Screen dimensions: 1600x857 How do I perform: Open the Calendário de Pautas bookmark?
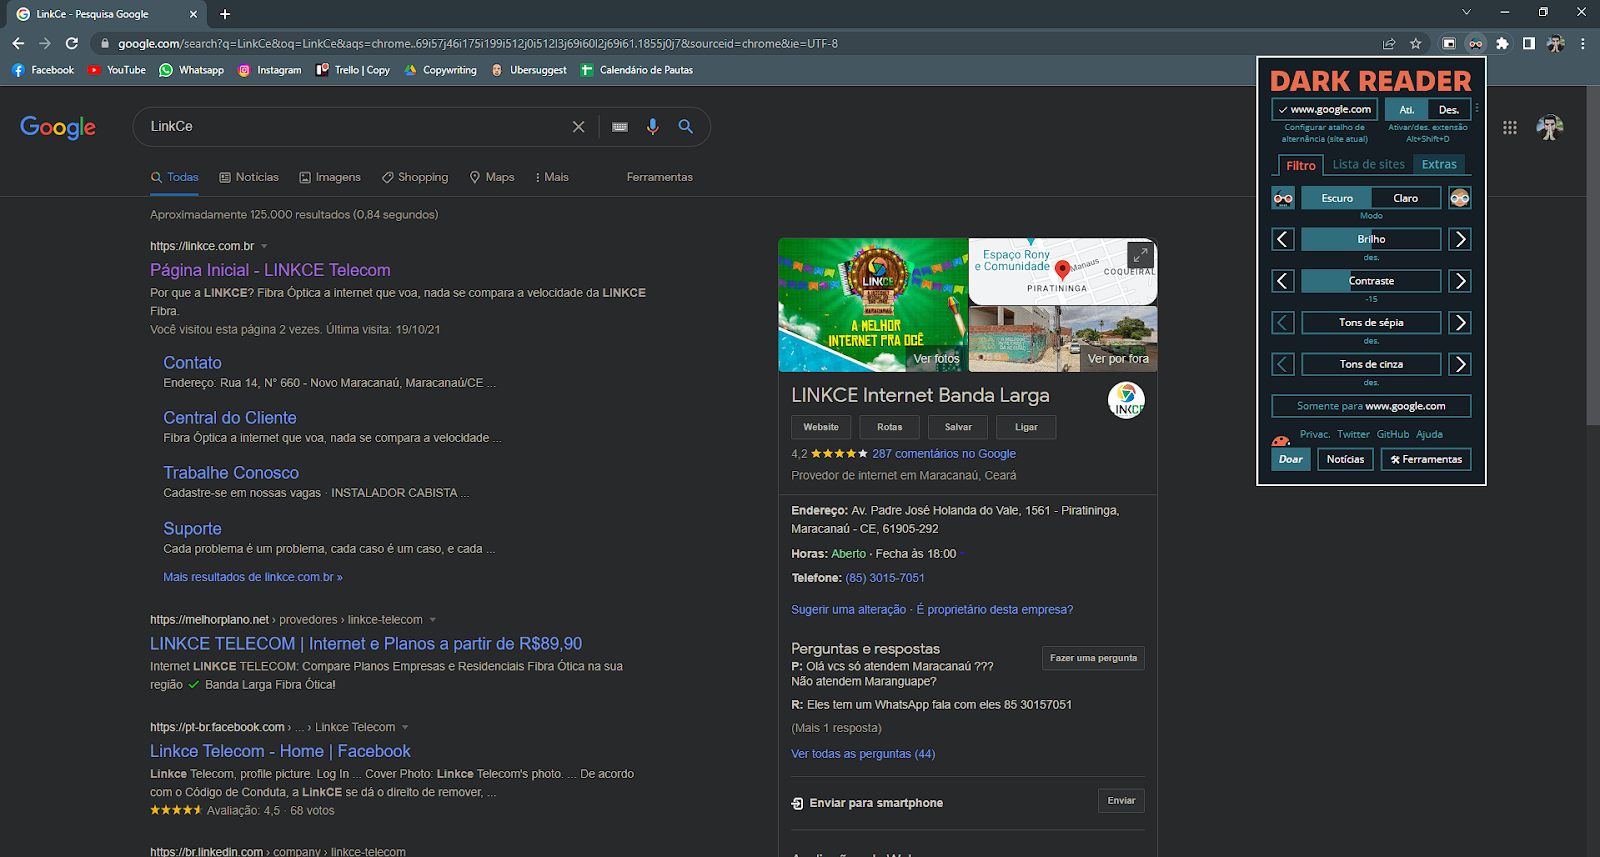click(x=637, y=70)
